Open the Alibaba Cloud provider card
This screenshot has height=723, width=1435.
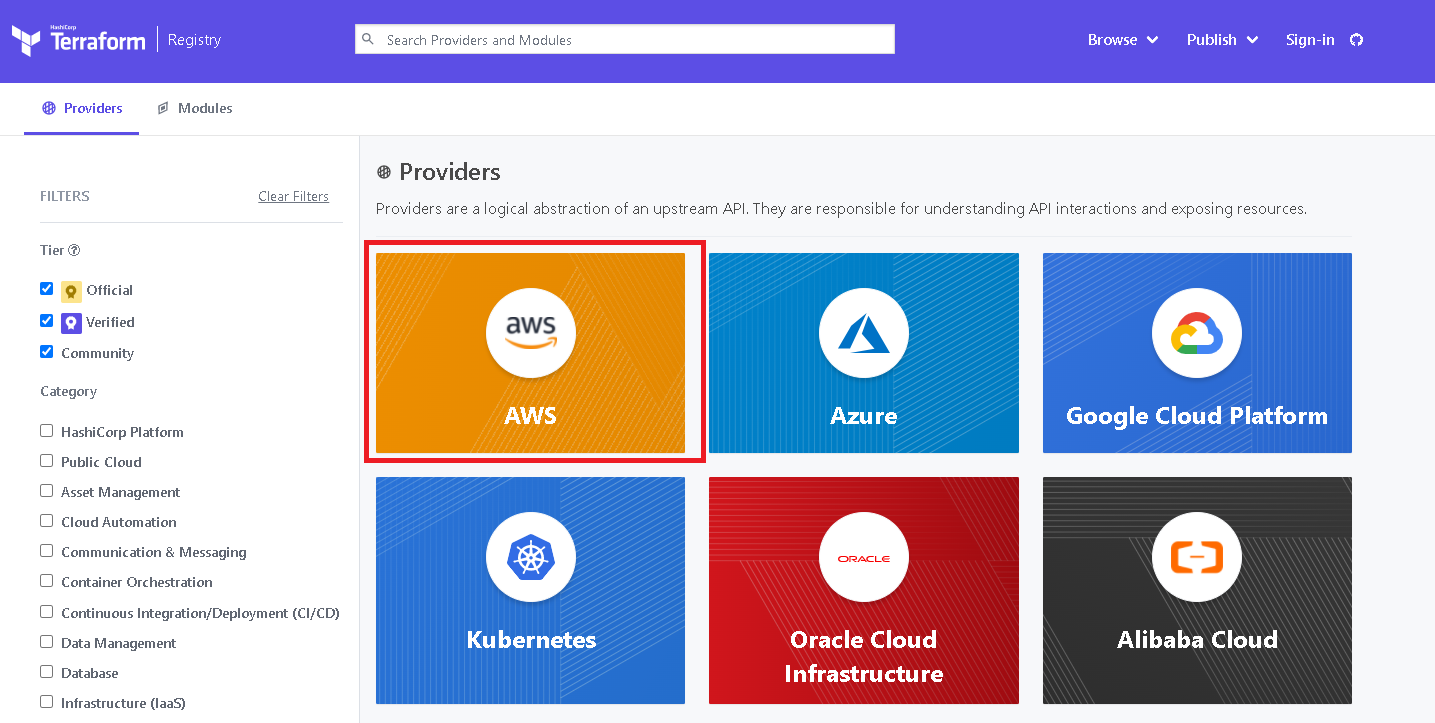coord(1197,590)
